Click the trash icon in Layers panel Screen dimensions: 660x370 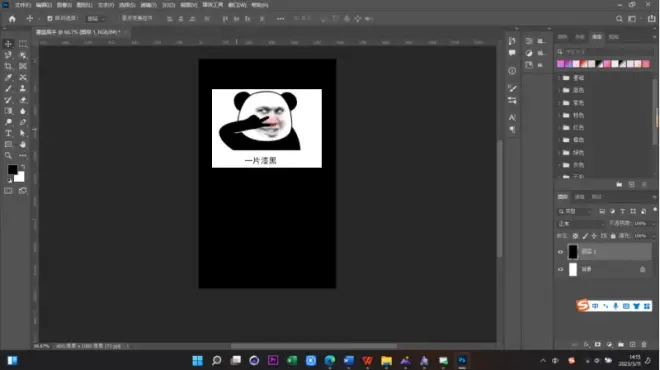[644, 344]
